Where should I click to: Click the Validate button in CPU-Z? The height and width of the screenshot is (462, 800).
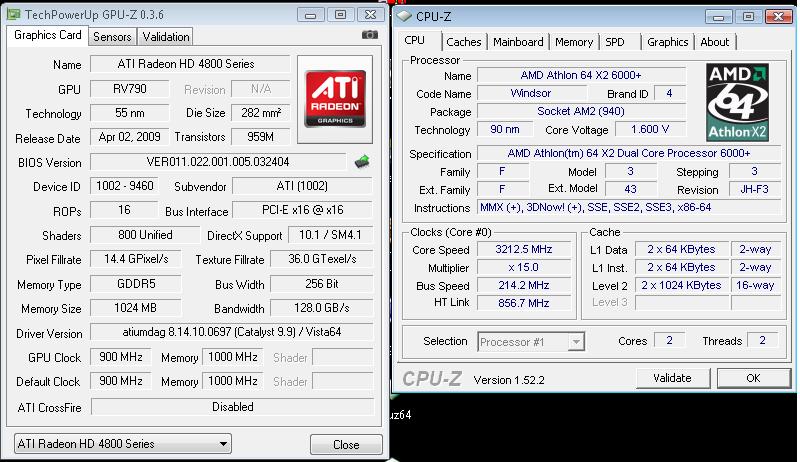pos(672,378)
